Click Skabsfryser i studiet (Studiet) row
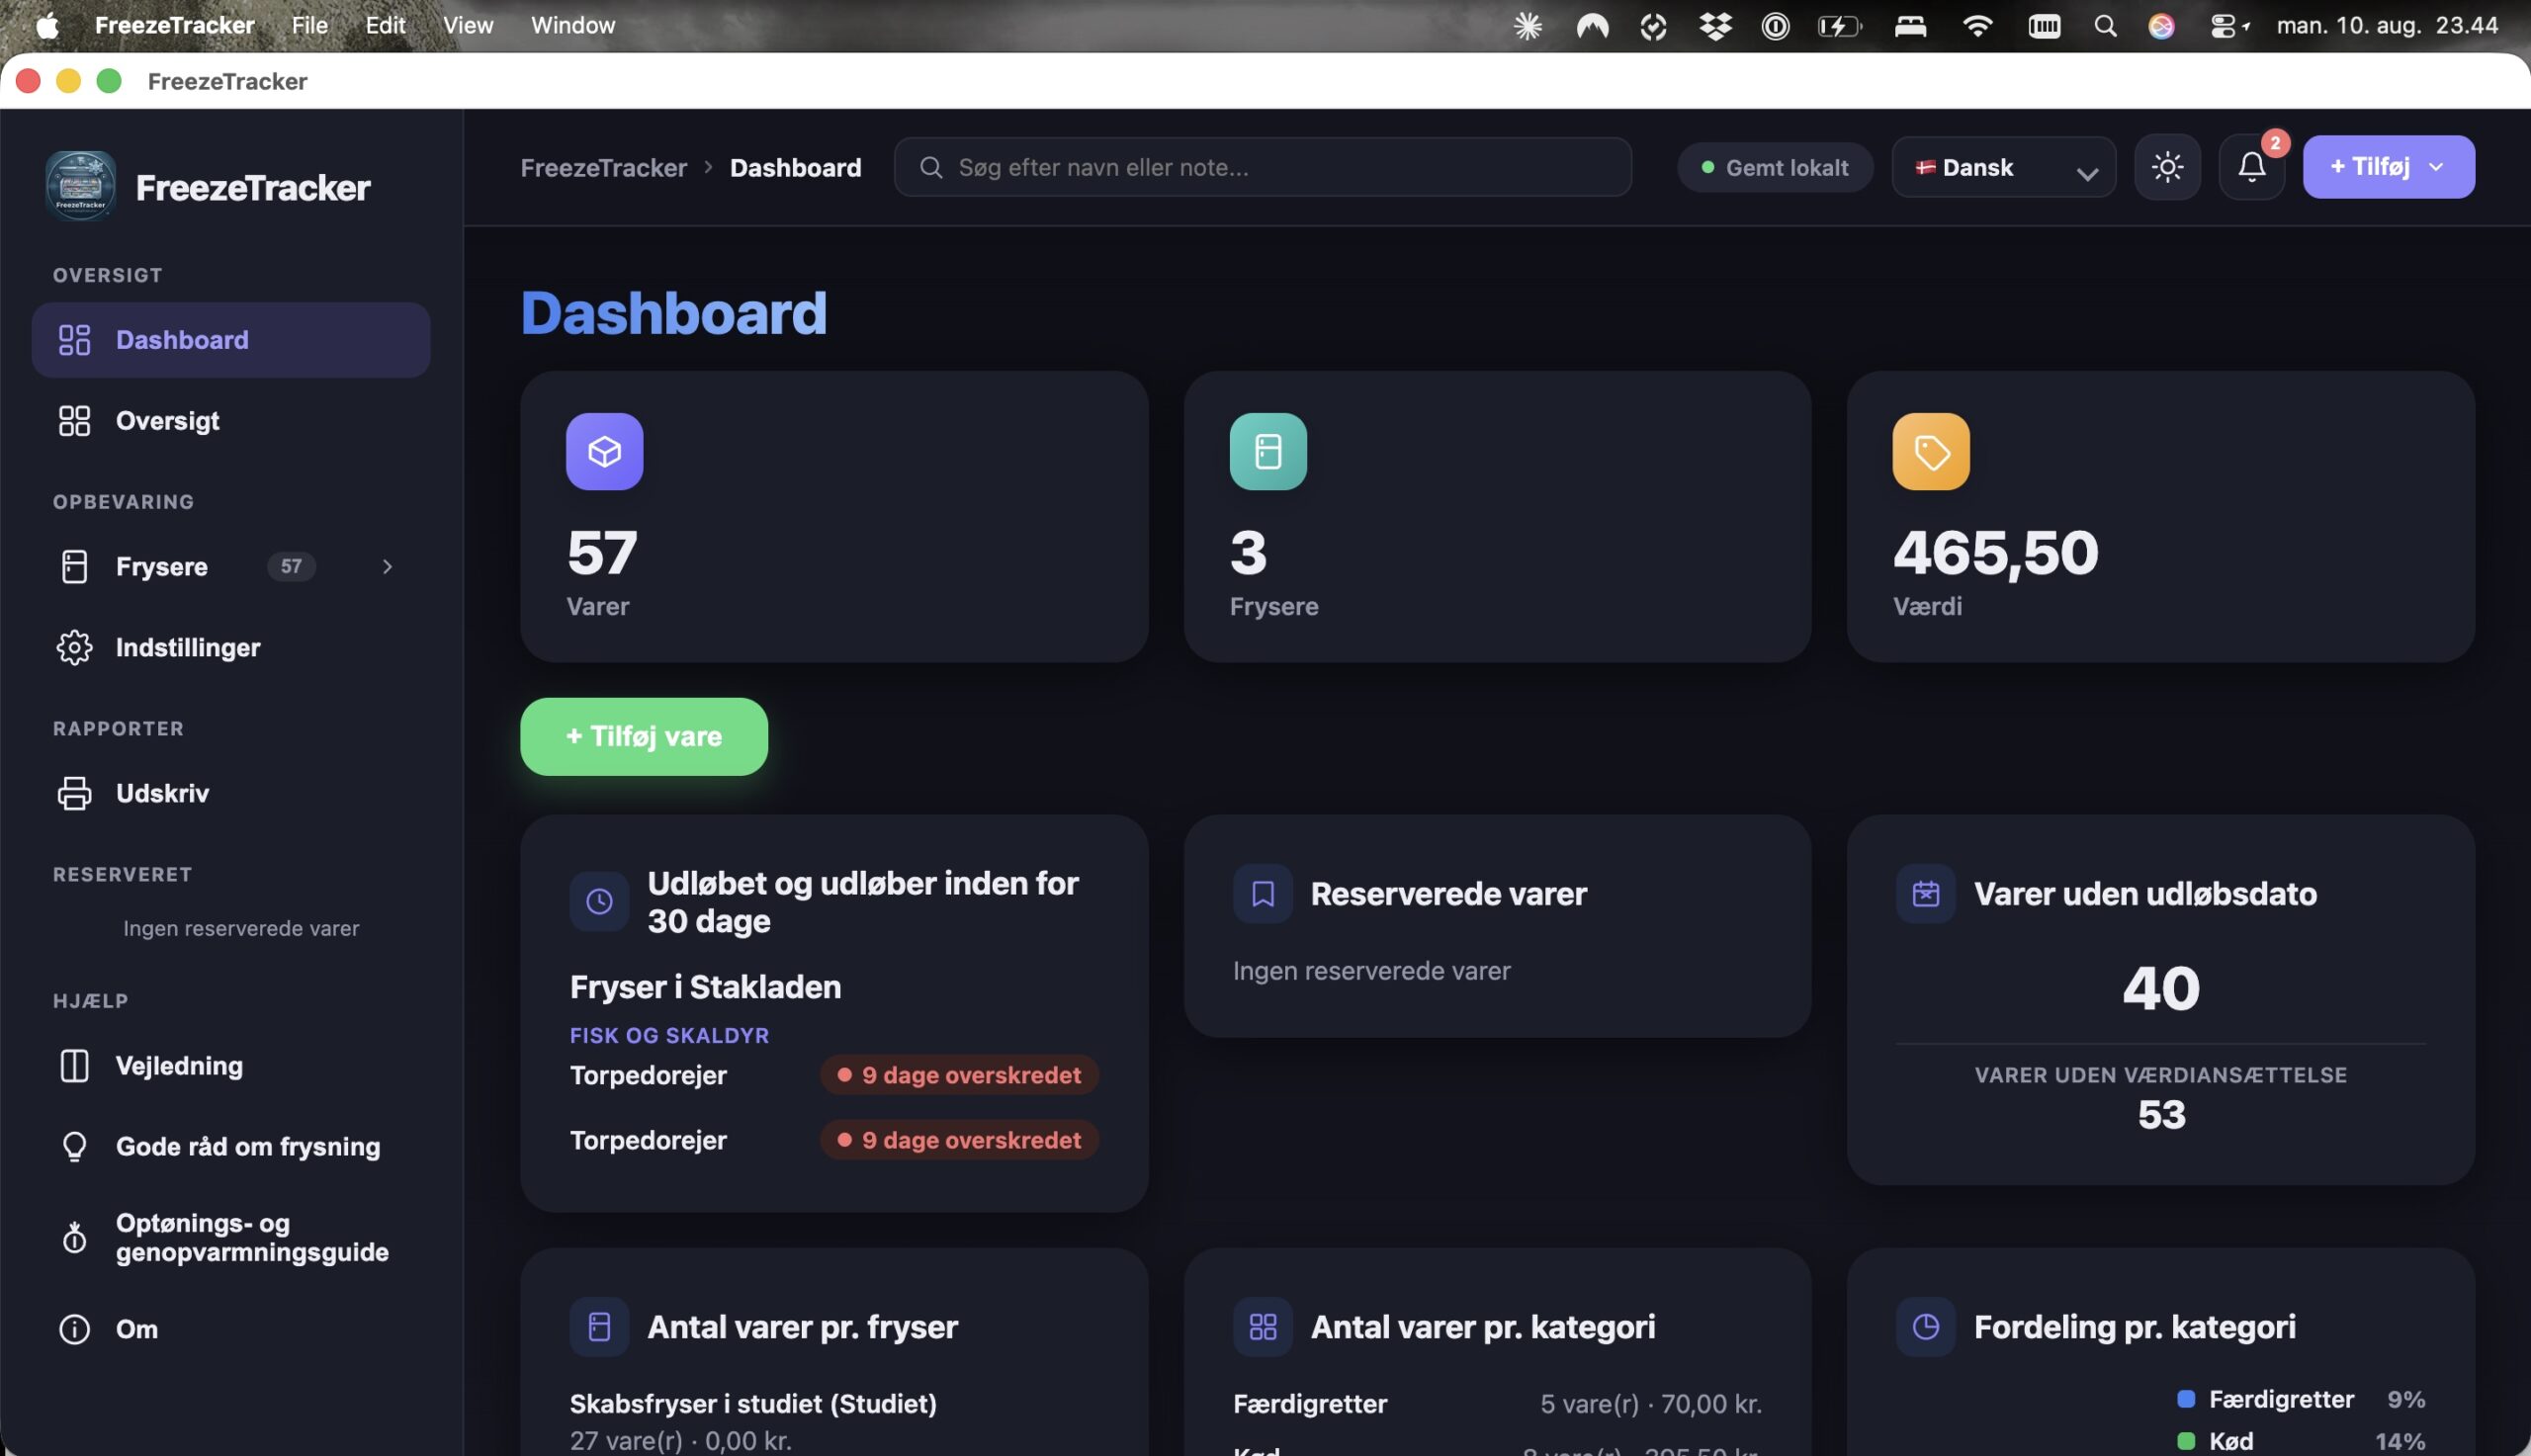This screenshot has width=2531, height=1456. coord(834,1421)
